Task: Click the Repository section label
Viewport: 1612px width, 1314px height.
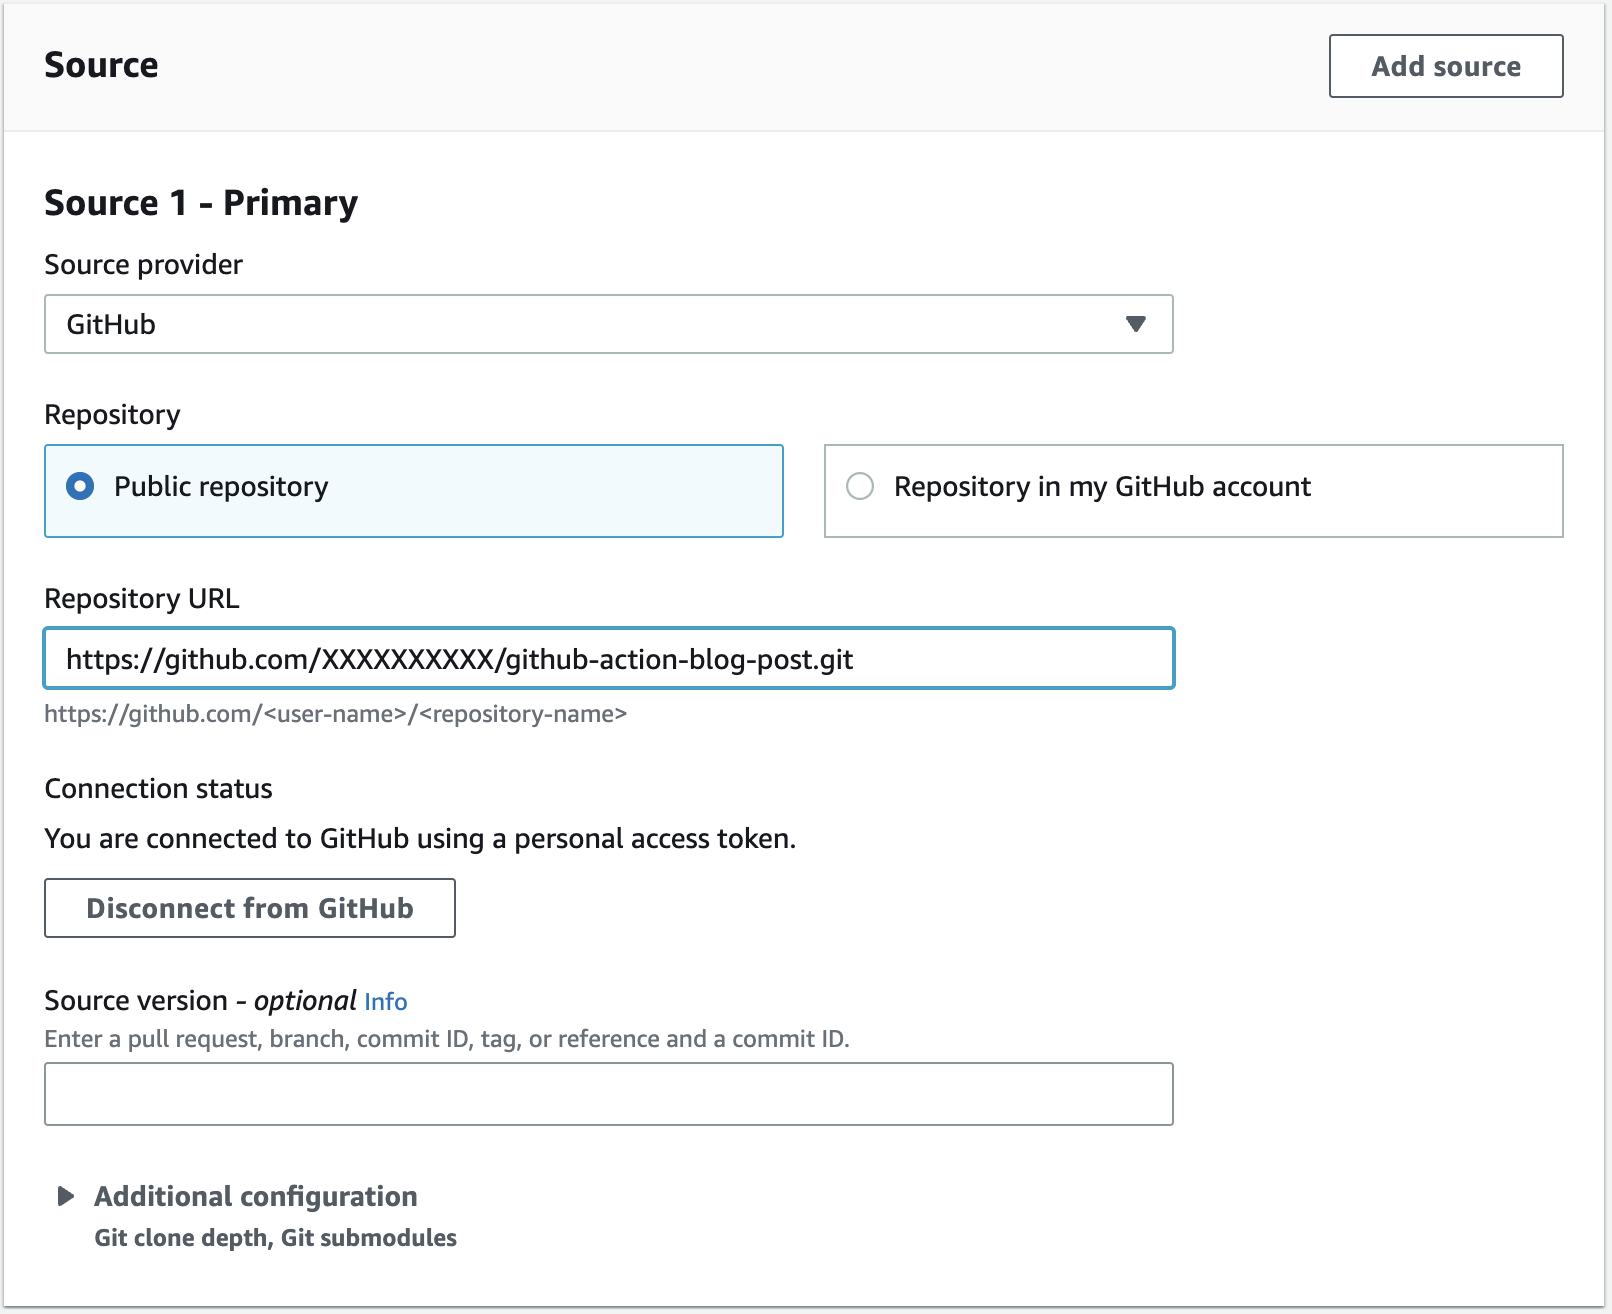Action: [112, 414]
